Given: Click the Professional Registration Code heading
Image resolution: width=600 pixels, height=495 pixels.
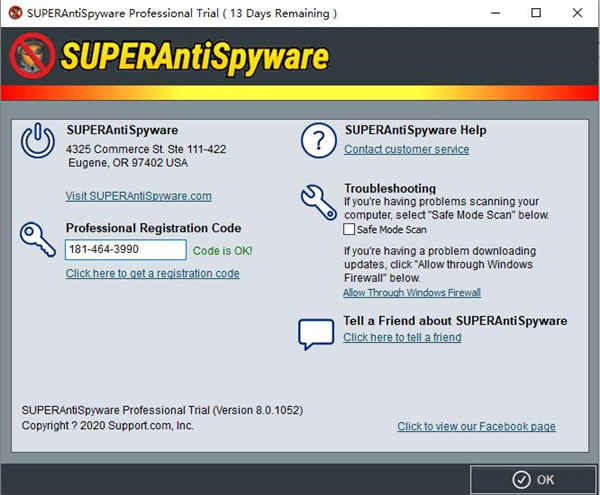Looking at the screenshot, I should (153, 228).
